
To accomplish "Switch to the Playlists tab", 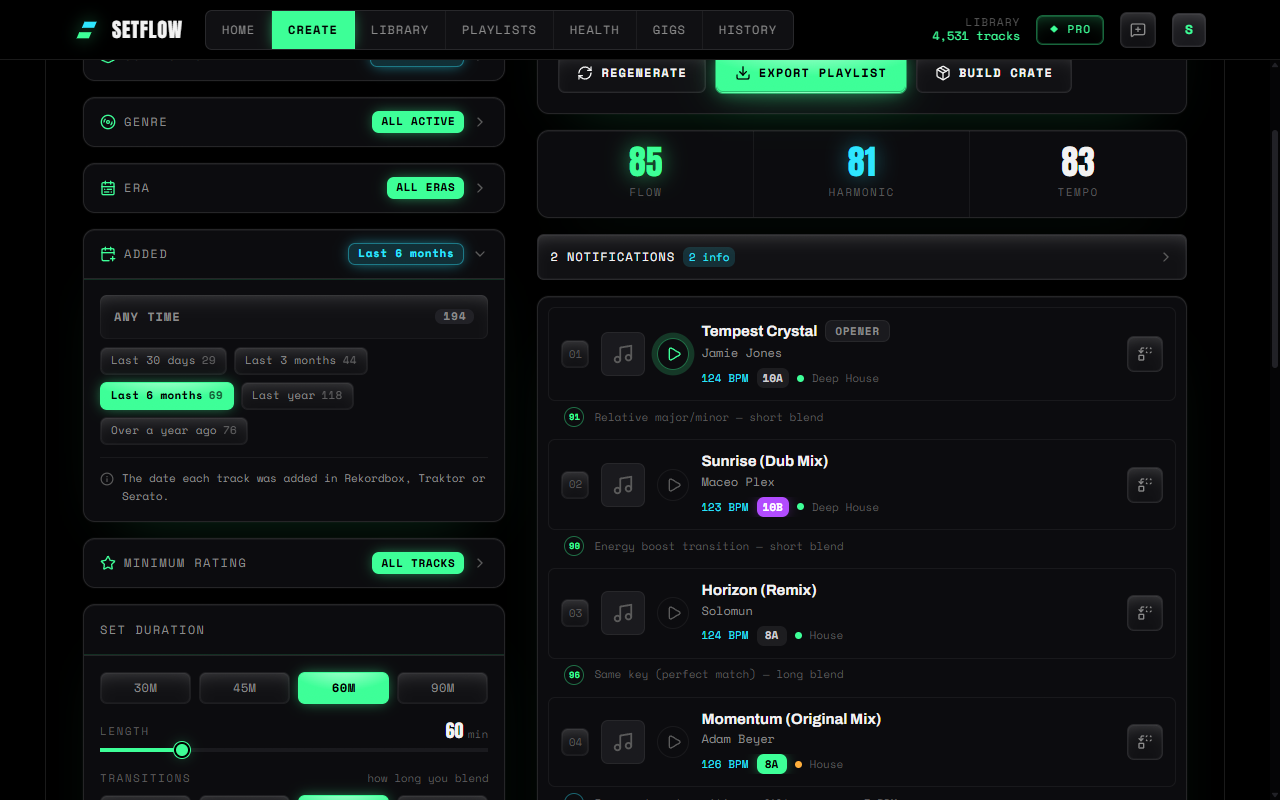I will click(499, 30).
